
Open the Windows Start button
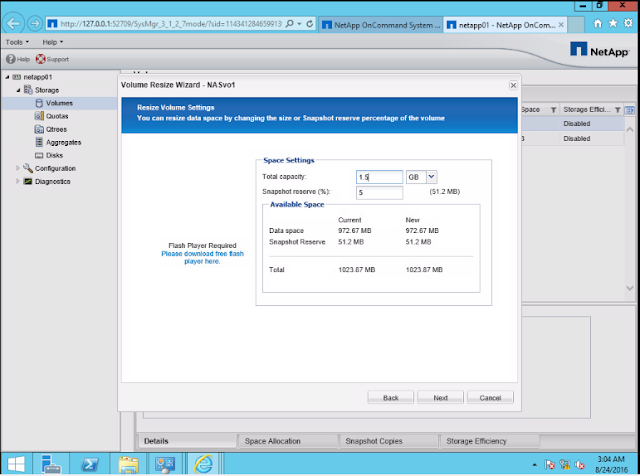16,464
